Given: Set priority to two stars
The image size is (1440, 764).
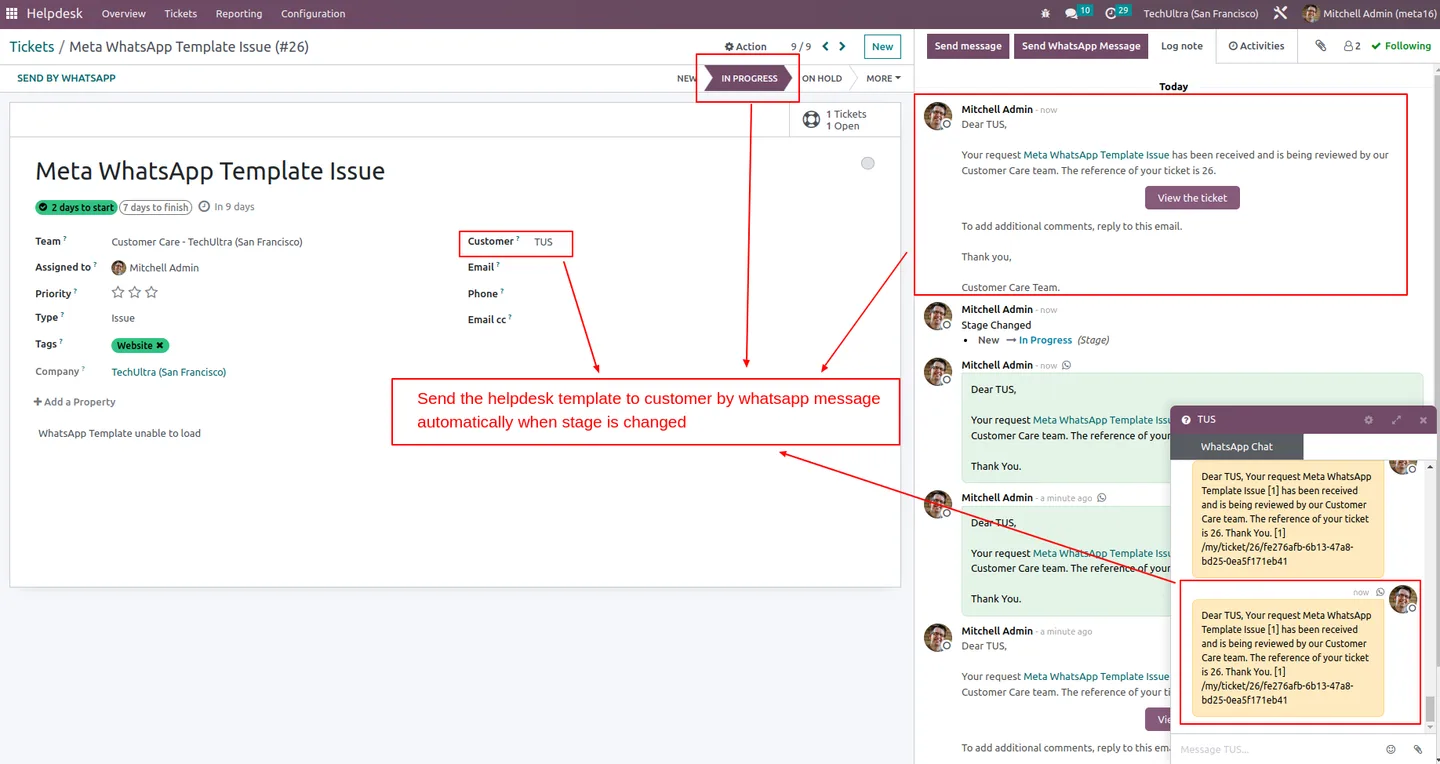Looking at the screenshot, I should tap(135, 293).
